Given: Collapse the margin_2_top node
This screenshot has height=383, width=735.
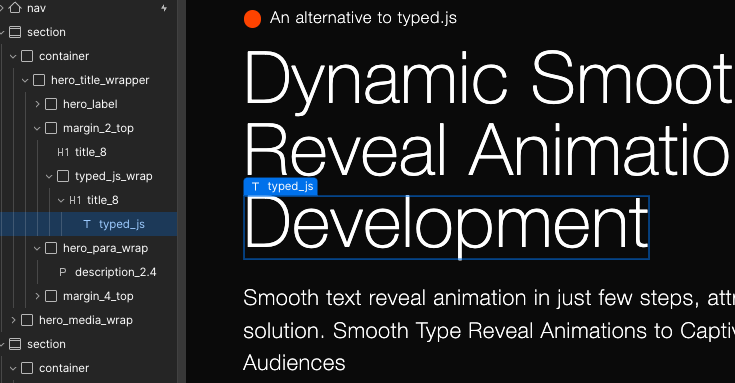Looking at the screenshot, I should [x=37, y=128].
